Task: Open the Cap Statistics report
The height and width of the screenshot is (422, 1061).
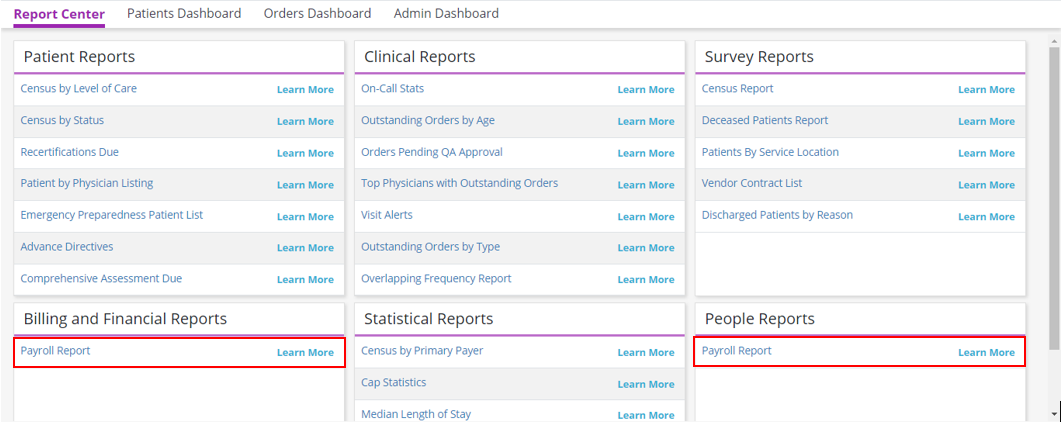Action: pyautogui.click(x=393, y=383)
